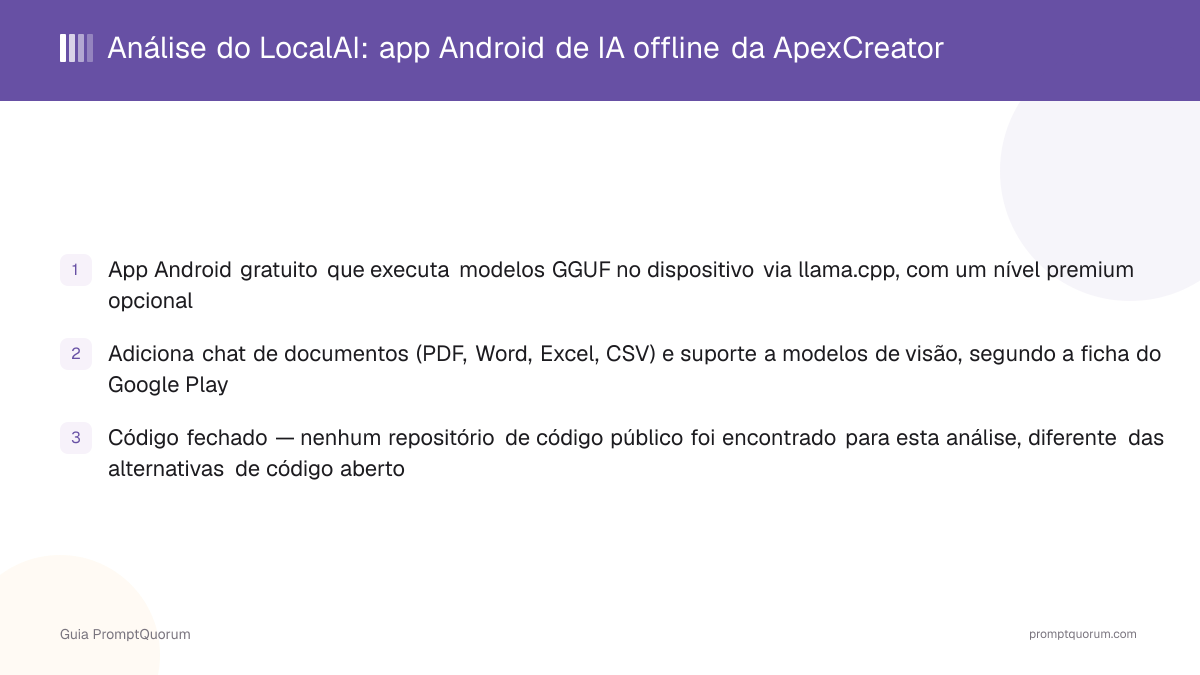The height and width of the screenshot is (675, 1200).
Task: Click the number 3 bullet badge
Action: click(x=76, y=438)
